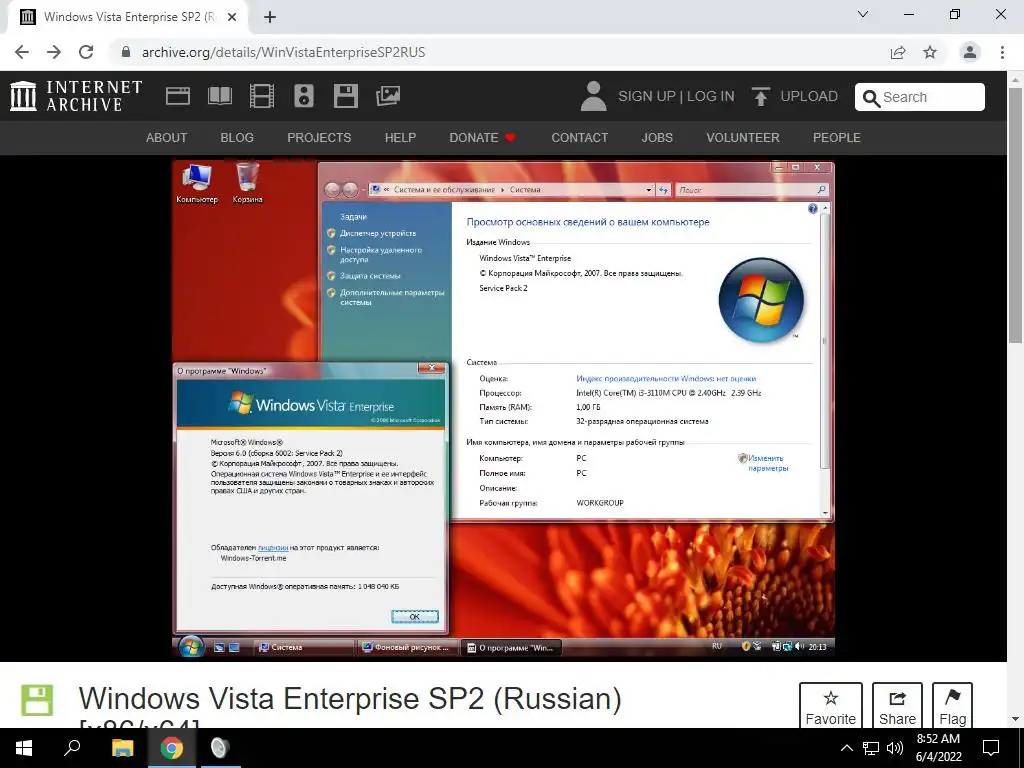Open VOLUNTEER menu item
Viewport: 1024px width, 768px height.
[x=743, y=138]
